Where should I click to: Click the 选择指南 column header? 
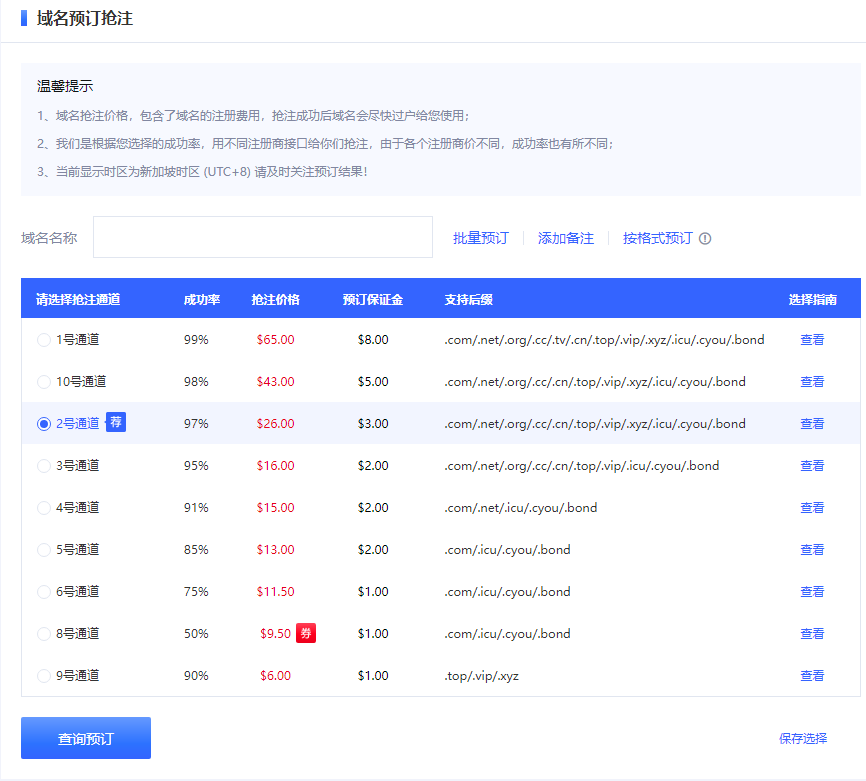[812, 299]
